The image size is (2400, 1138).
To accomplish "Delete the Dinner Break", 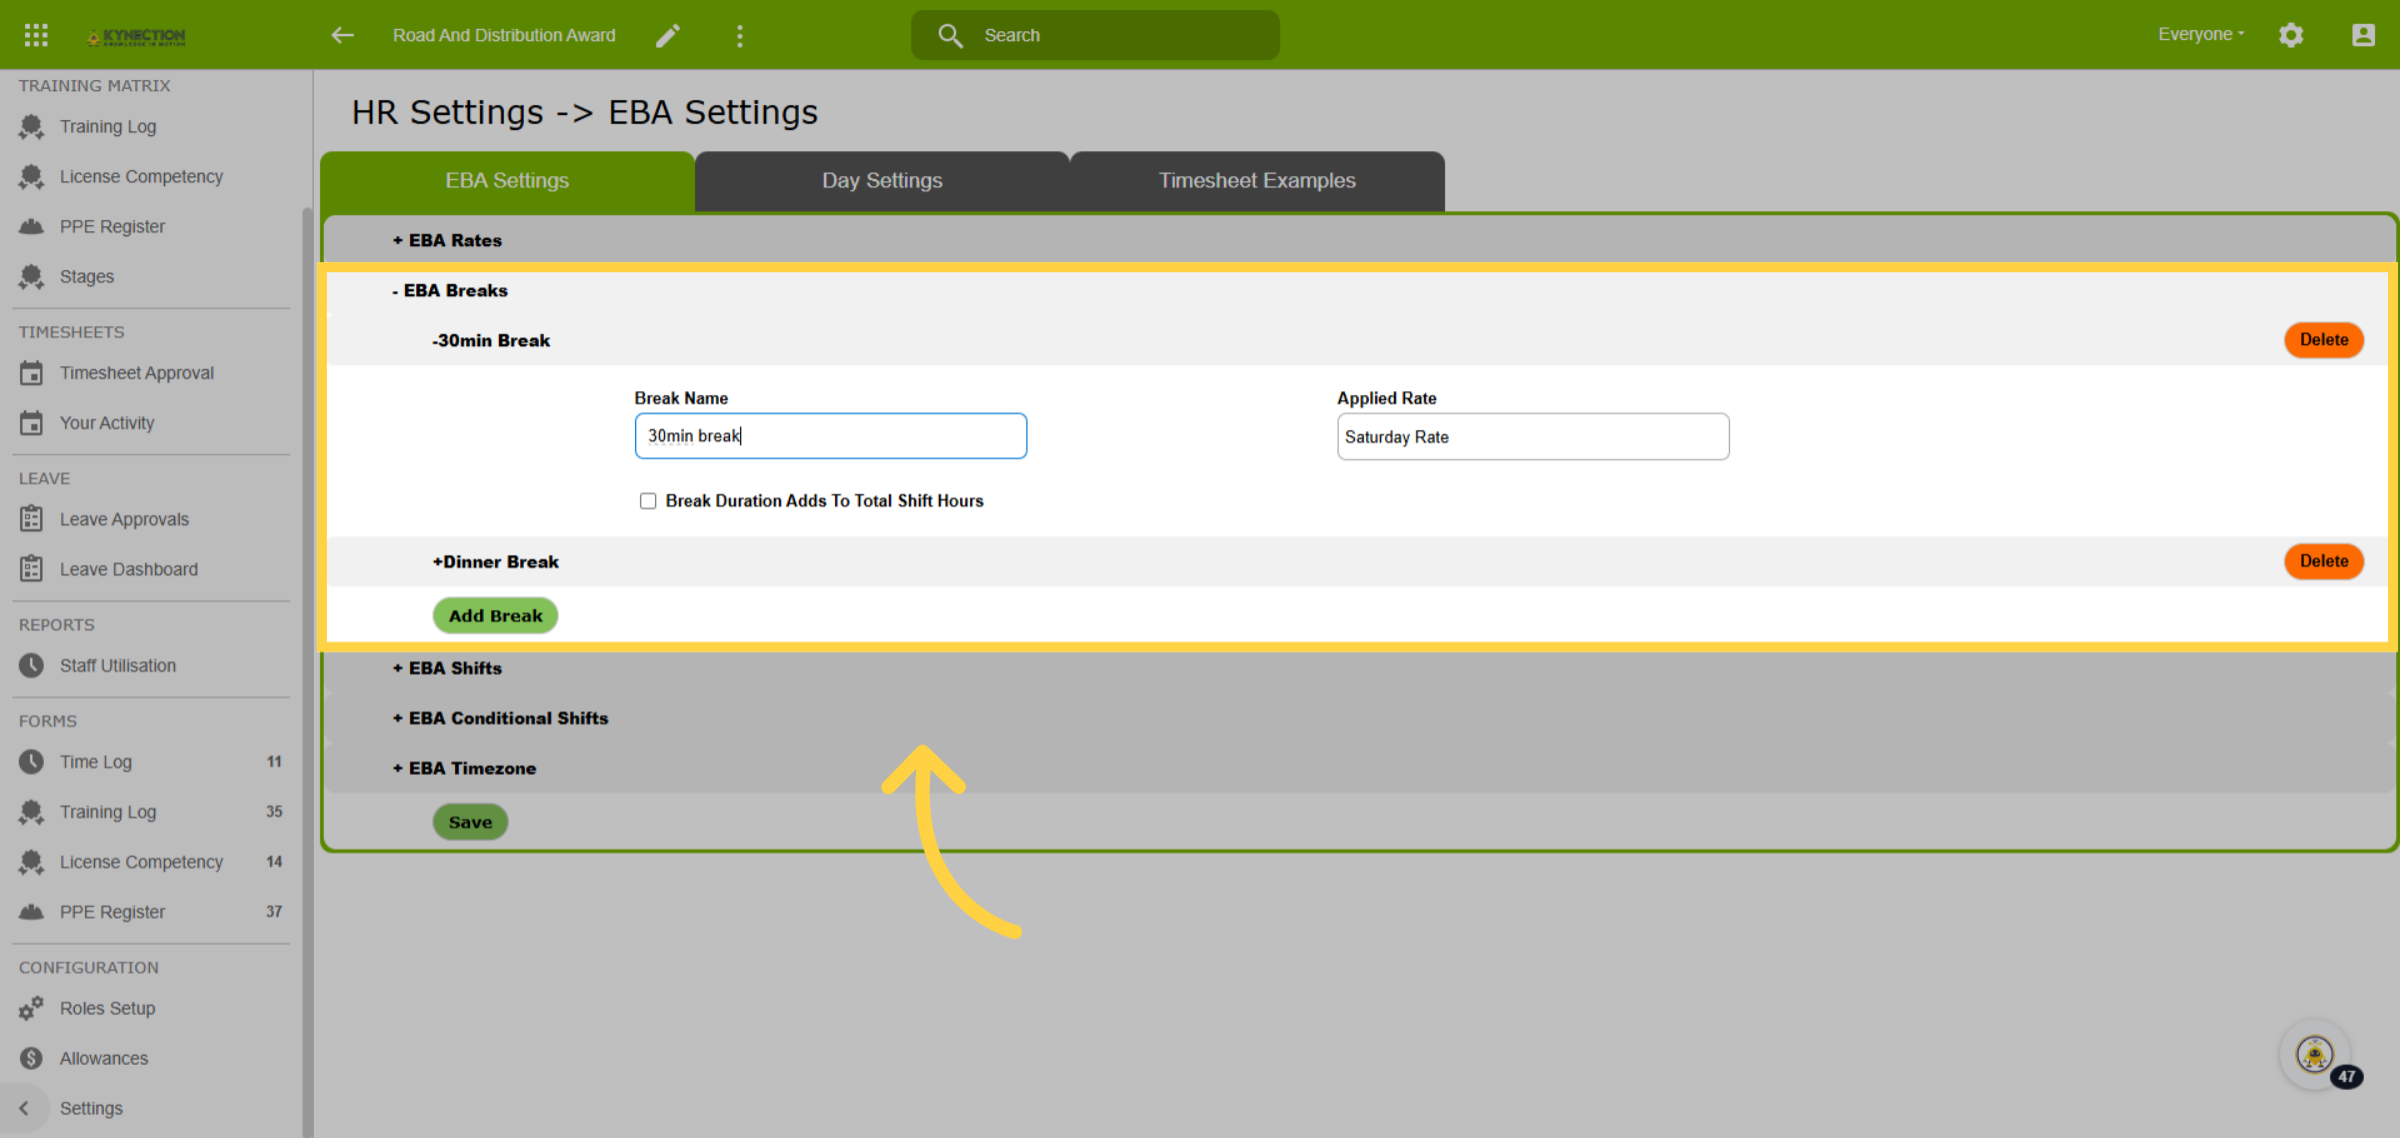I will coord(2324,561).
